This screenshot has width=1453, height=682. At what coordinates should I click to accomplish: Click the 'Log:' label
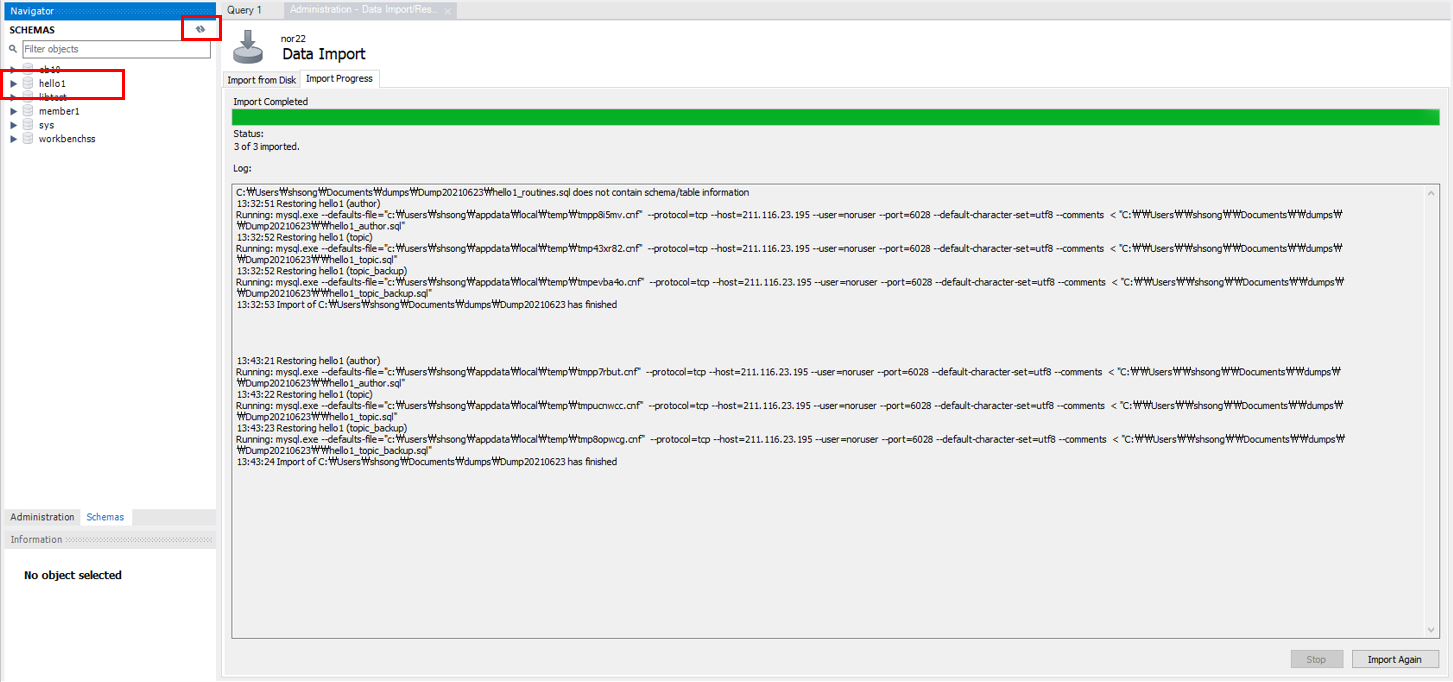tap(243, 168)
